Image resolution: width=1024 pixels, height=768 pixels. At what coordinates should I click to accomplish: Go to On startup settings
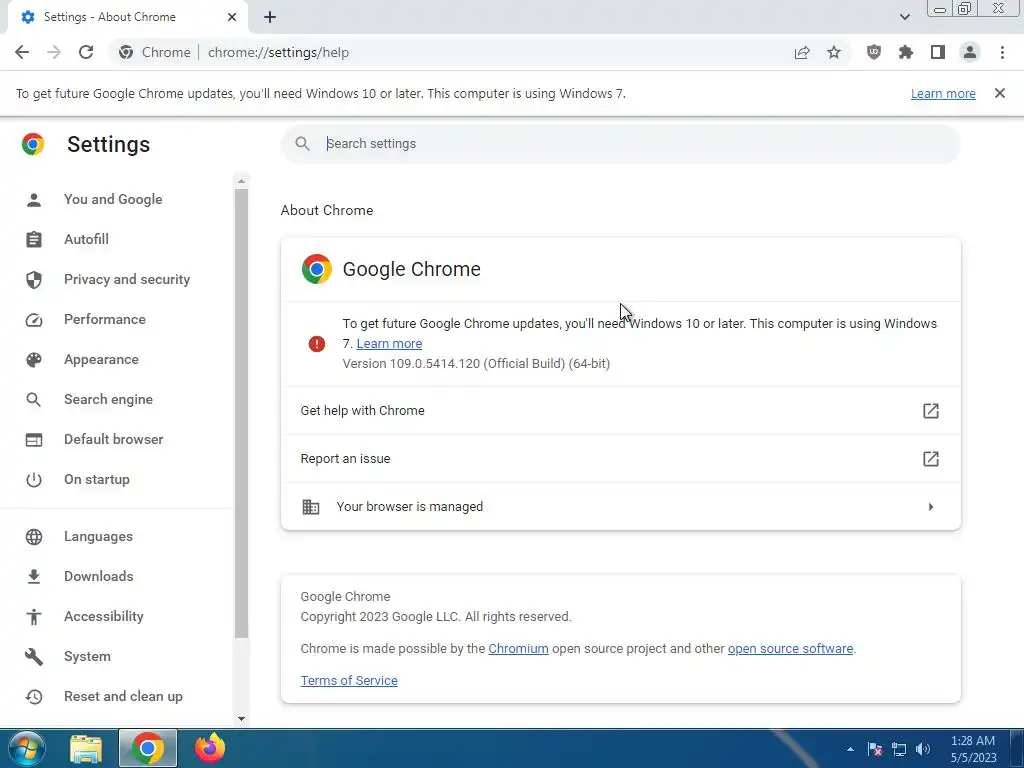97,479
